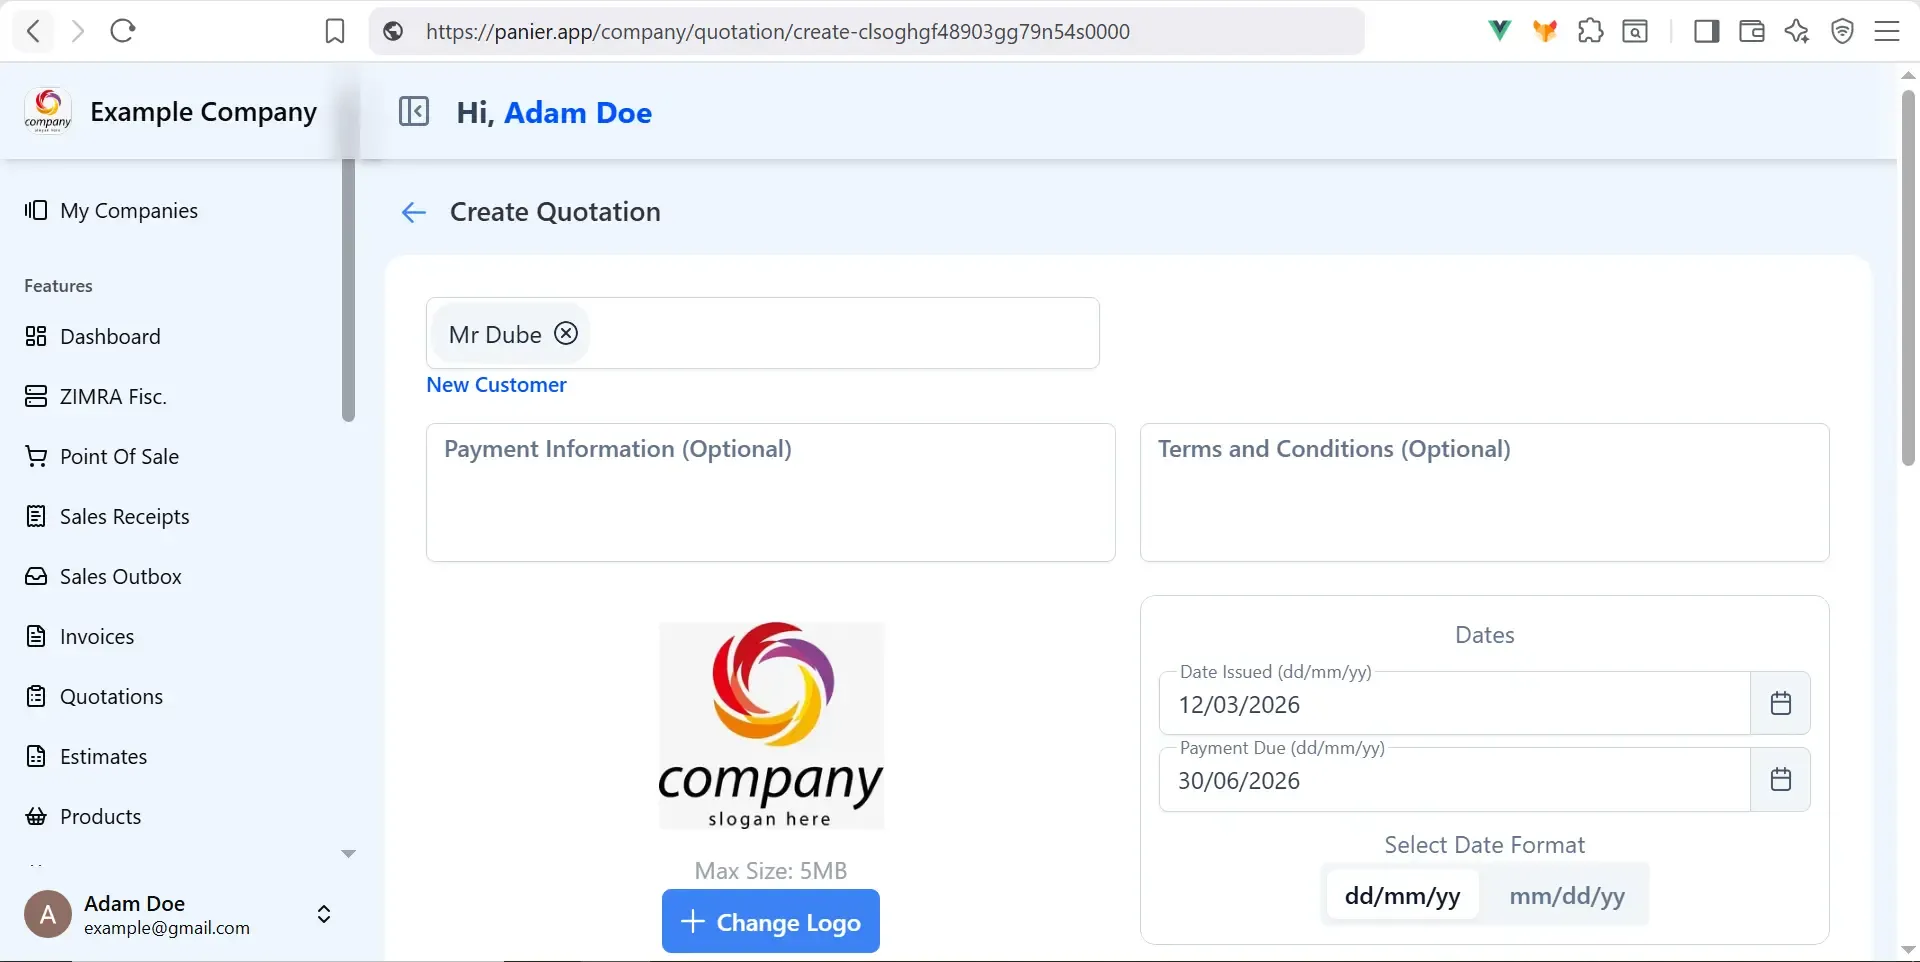Open Estimates page

click(86, 756)
